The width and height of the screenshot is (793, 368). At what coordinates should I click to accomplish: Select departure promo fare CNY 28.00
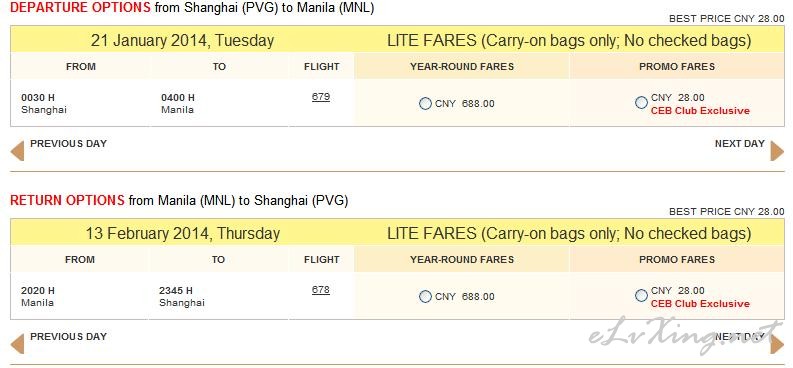click(x=641, y=103)
